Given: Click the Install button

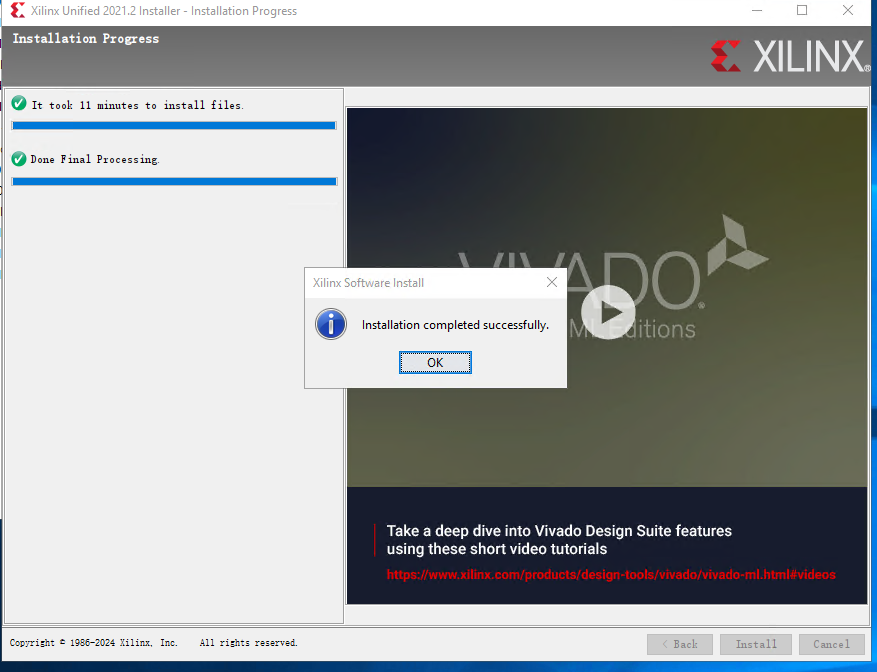Looking at the screenshot, I should tap(756, 644).
